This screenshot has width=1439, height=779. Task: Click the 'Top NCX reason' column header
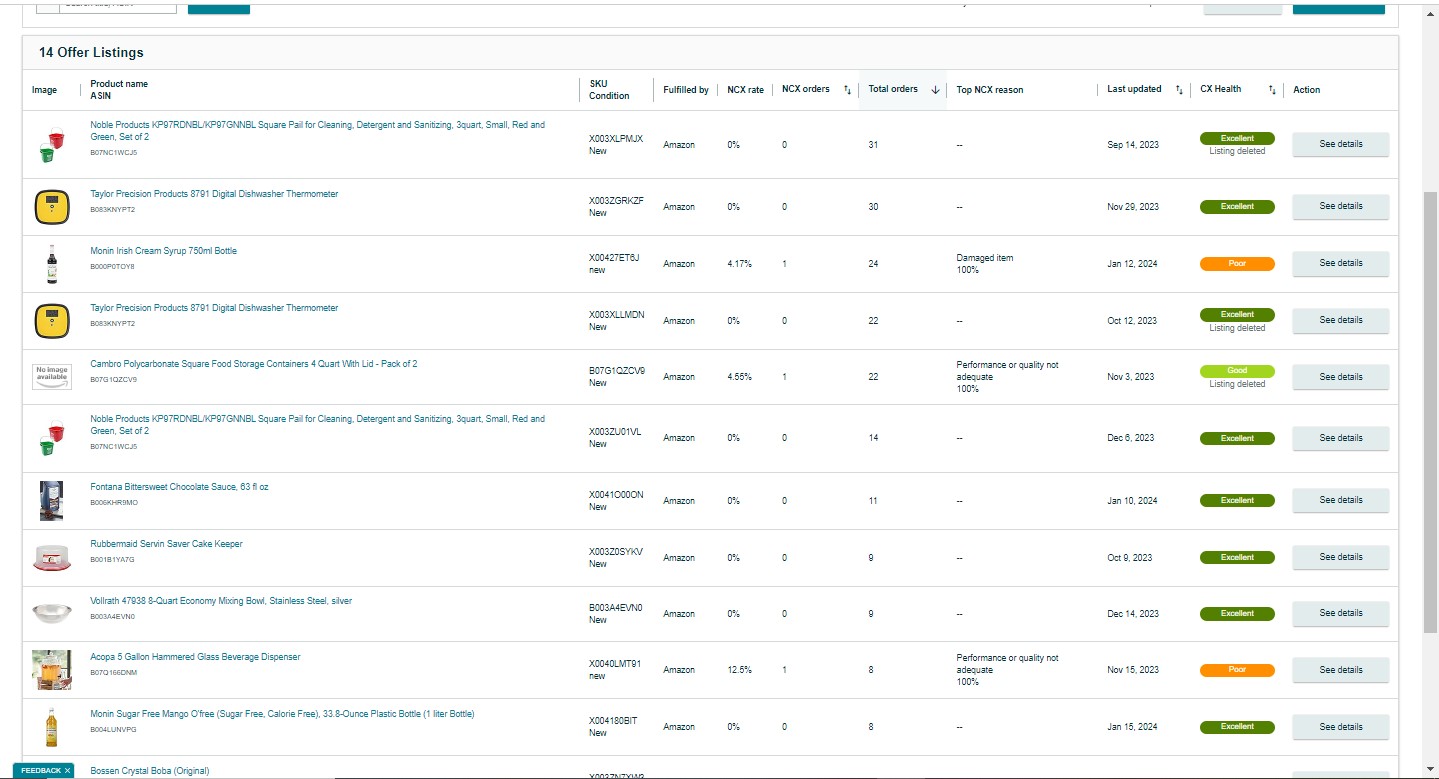coord(990,90)
